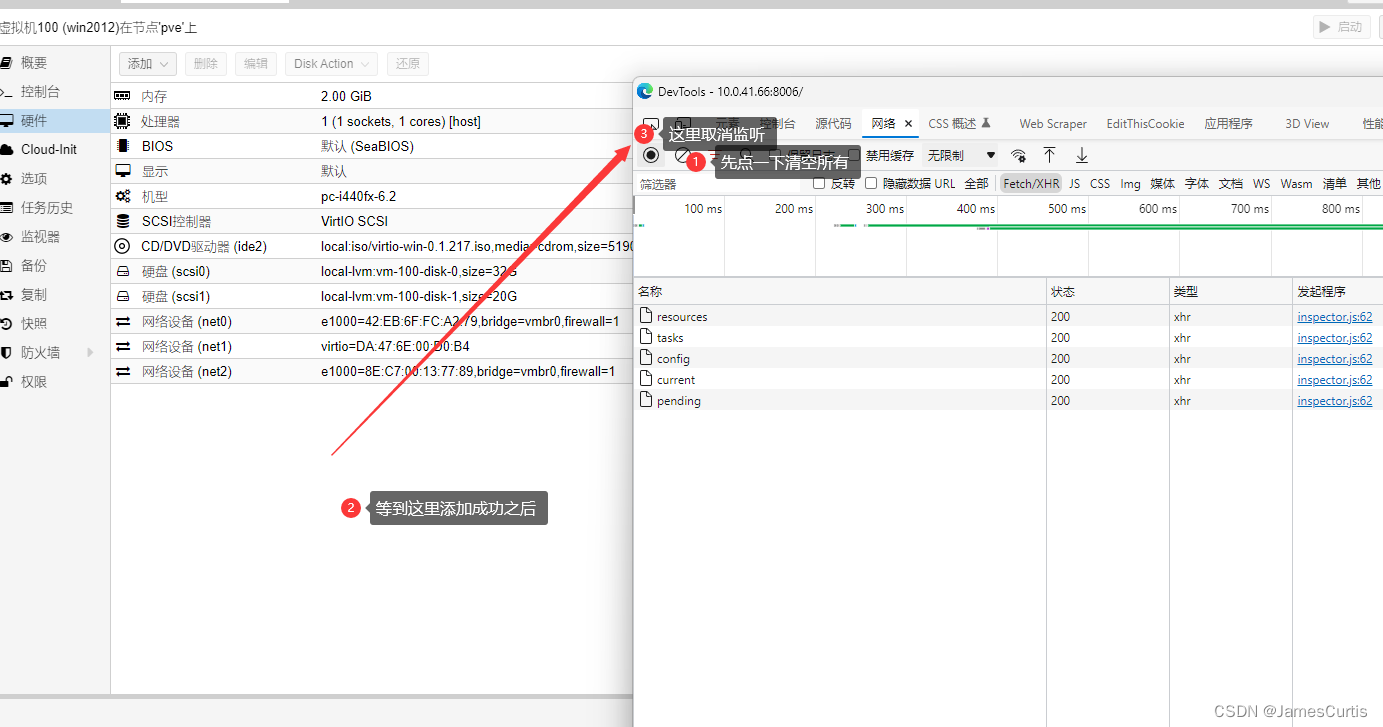Open inspector.js:62 link in resources row
Viewport: 1383px width, 727px height.
1334,317
